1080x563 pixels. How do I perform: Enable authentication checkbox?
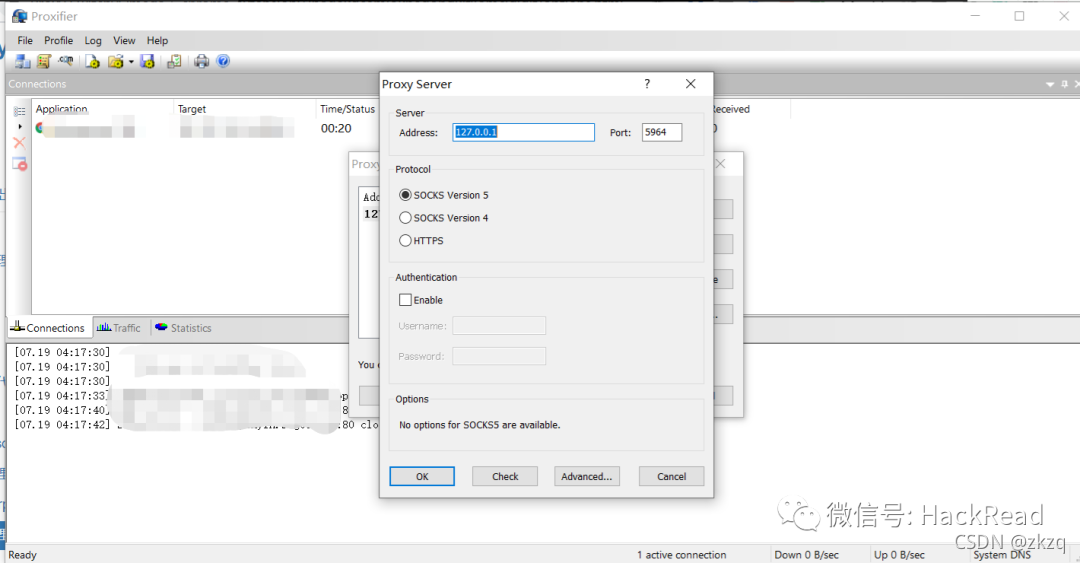tap(406, 300)
